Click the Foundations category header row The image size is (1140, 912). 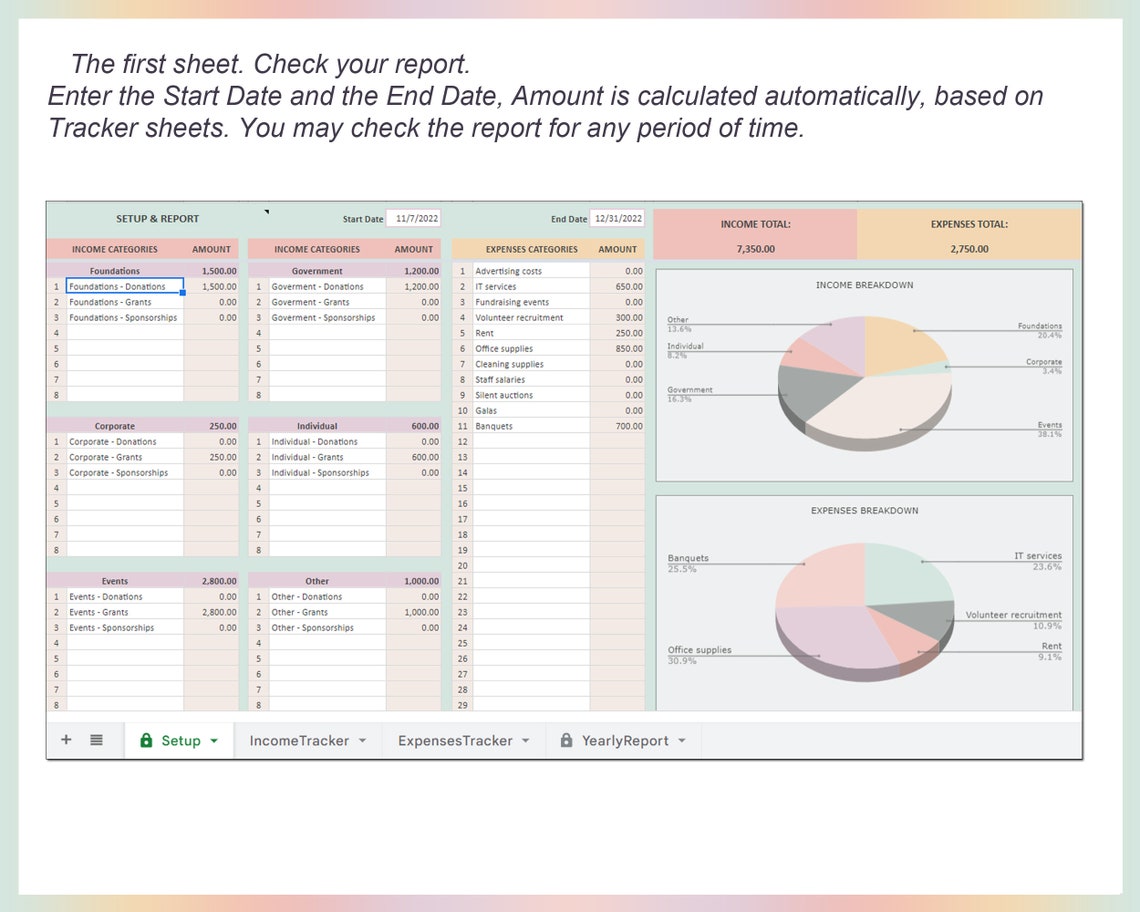pyautogui.click(x=142, y=271)
